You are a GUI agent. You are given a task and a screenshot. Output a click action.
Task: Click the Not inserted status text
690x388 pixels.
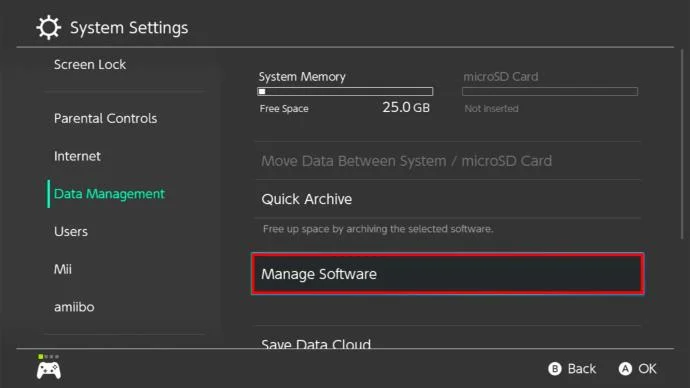pyautogui.click(x=491, y=108)
